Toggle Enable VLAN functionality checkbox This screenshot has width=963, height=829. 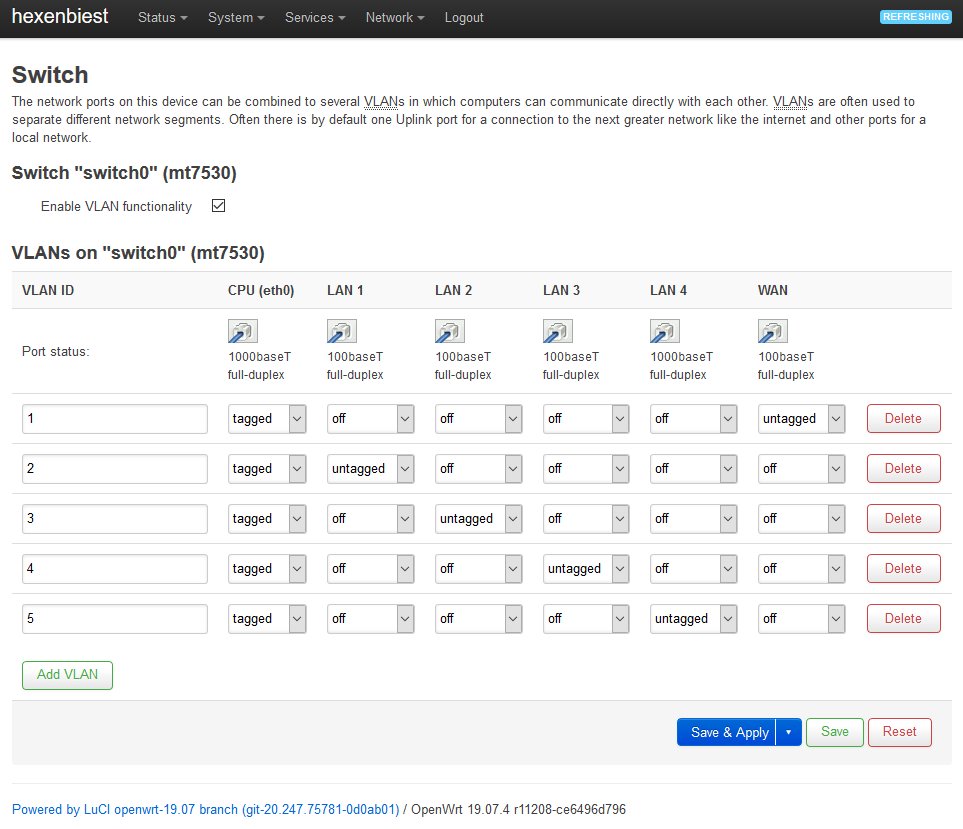pyautogui.click(x=219, y=206)
